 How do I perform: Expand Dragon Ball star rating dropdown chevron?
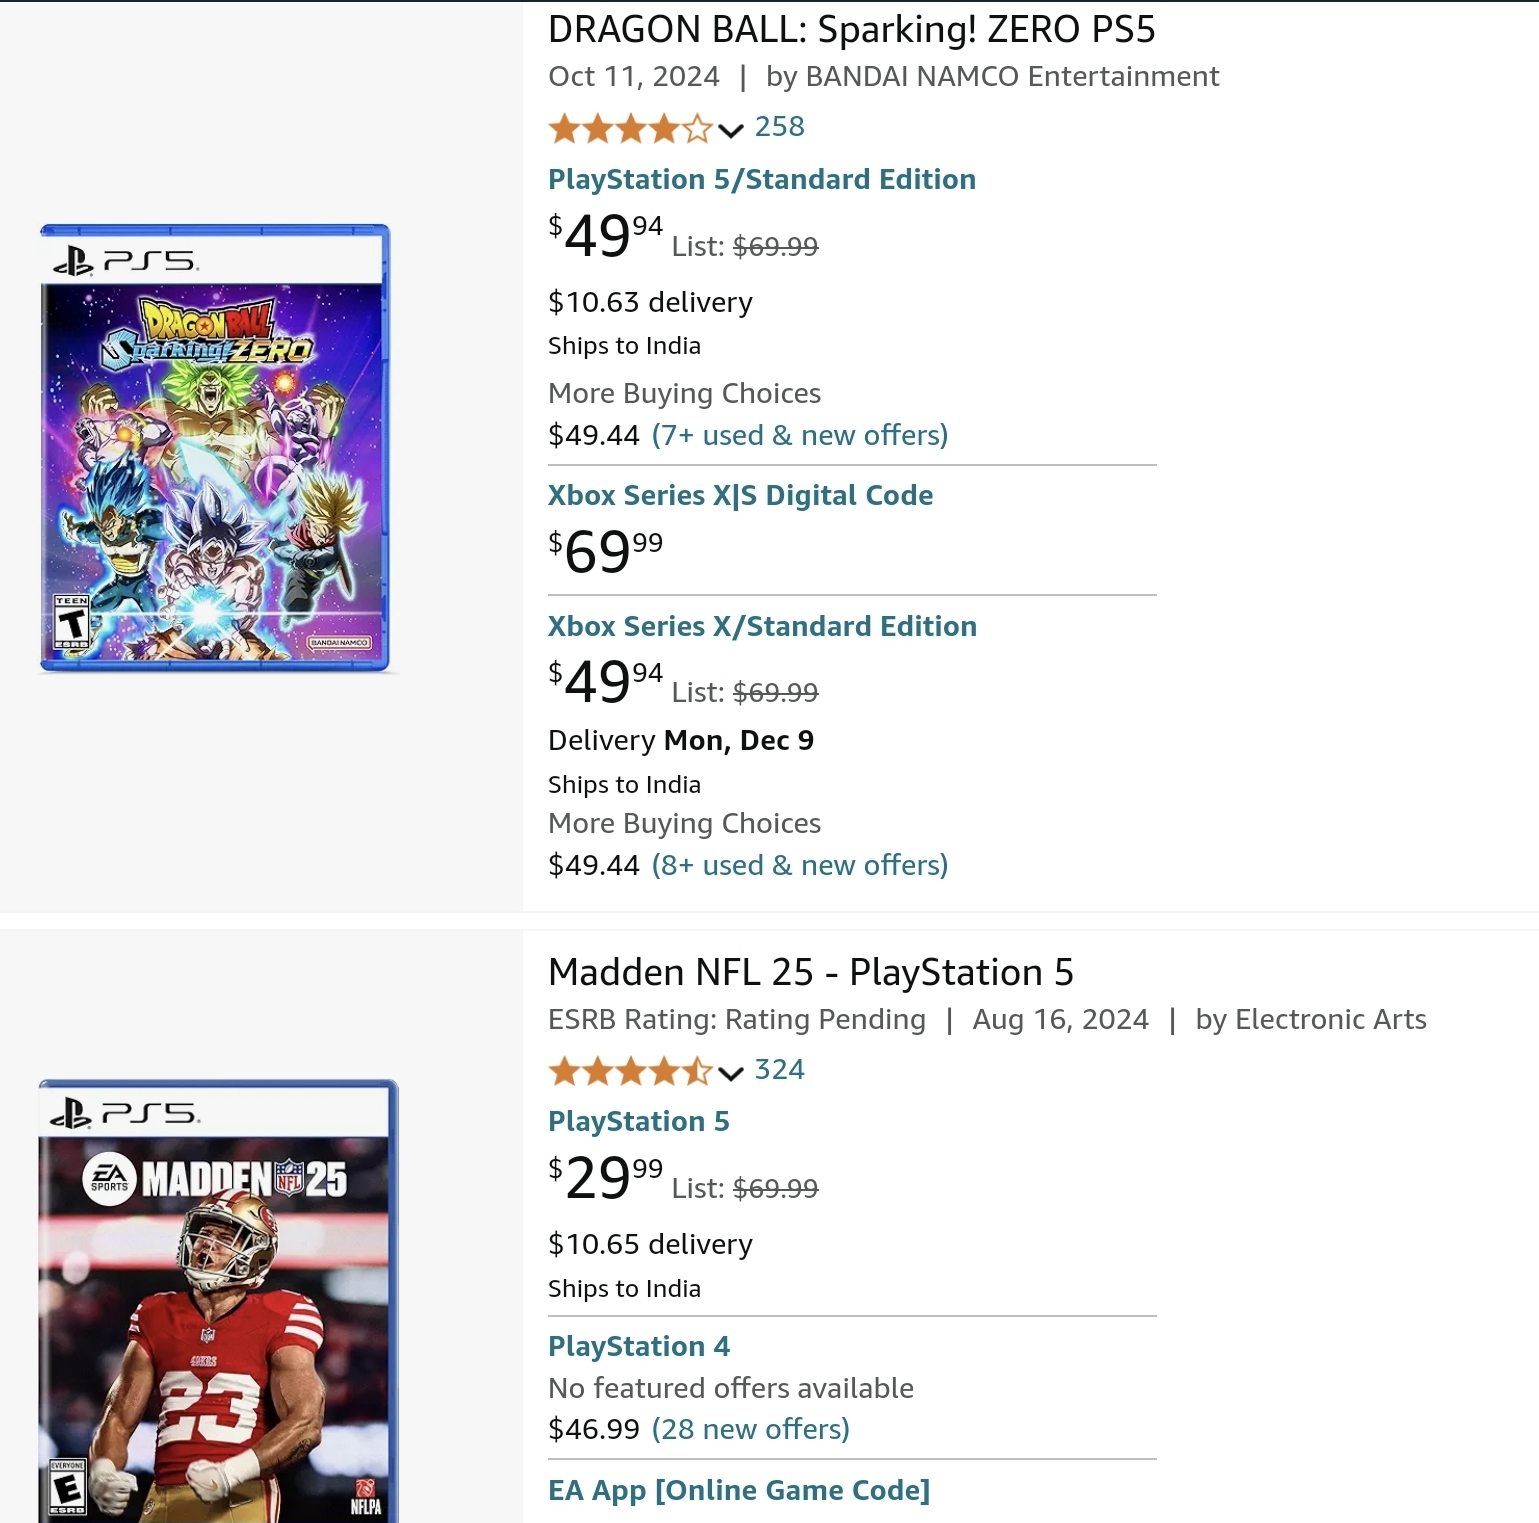[731, 130]
